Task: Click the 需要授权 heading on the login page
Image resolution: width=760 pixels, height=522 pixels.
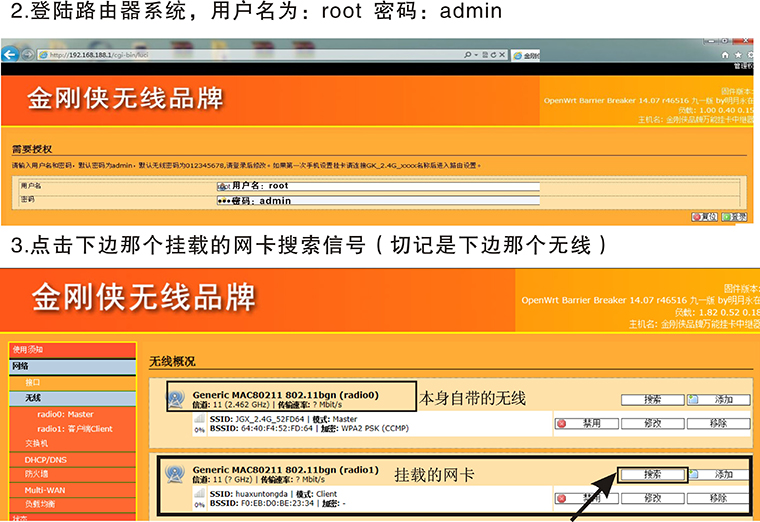Action: 32,149
